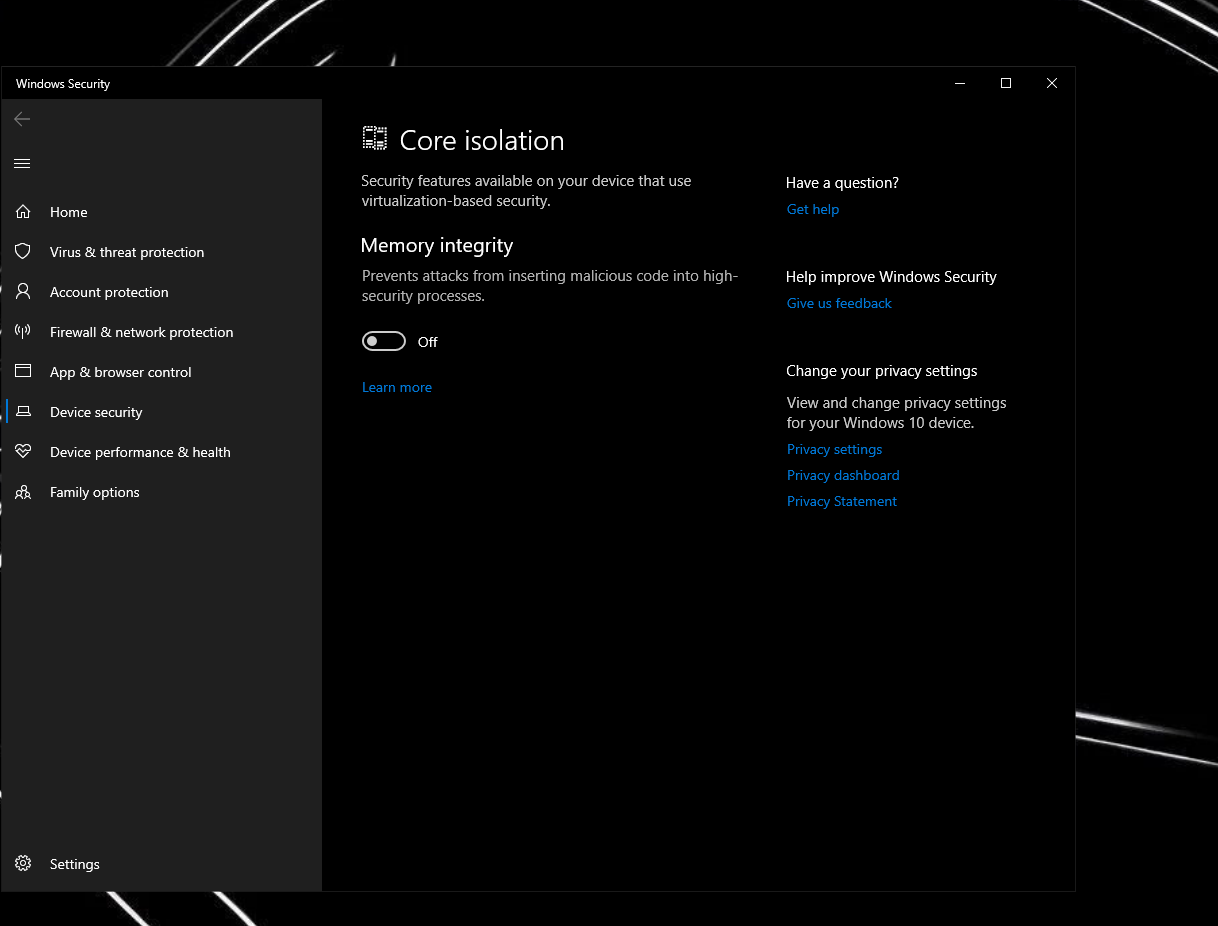Screen dimensions: 1218x926
Task: Click the Get help link
Action: click(813, 209)
